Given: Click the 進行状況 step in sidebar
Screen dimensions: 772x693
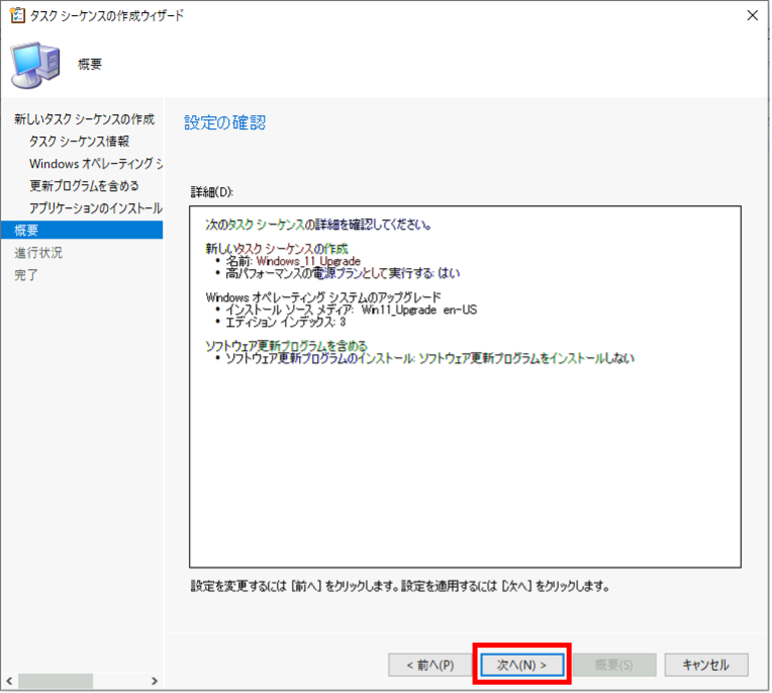Looking at the screenshot, I should pos(38,252).
